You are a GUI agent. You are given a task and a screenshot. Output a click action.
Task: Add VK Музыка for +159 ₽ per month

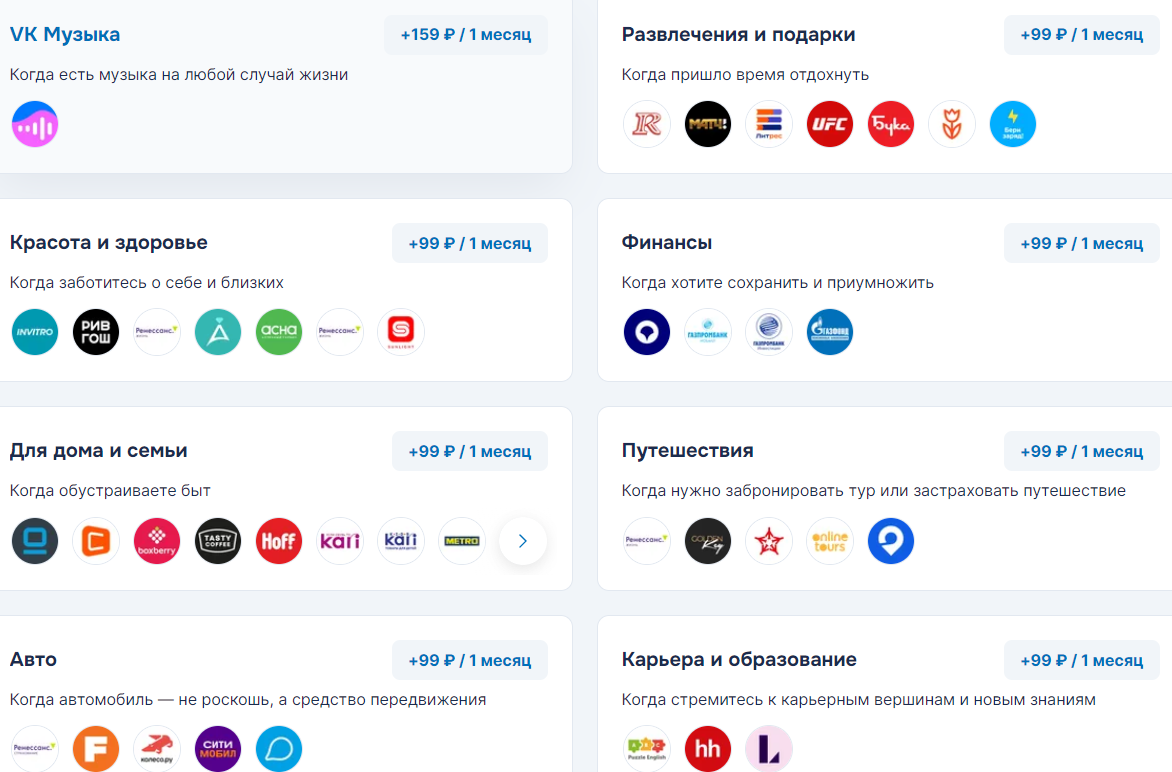(x=466, y=35)
